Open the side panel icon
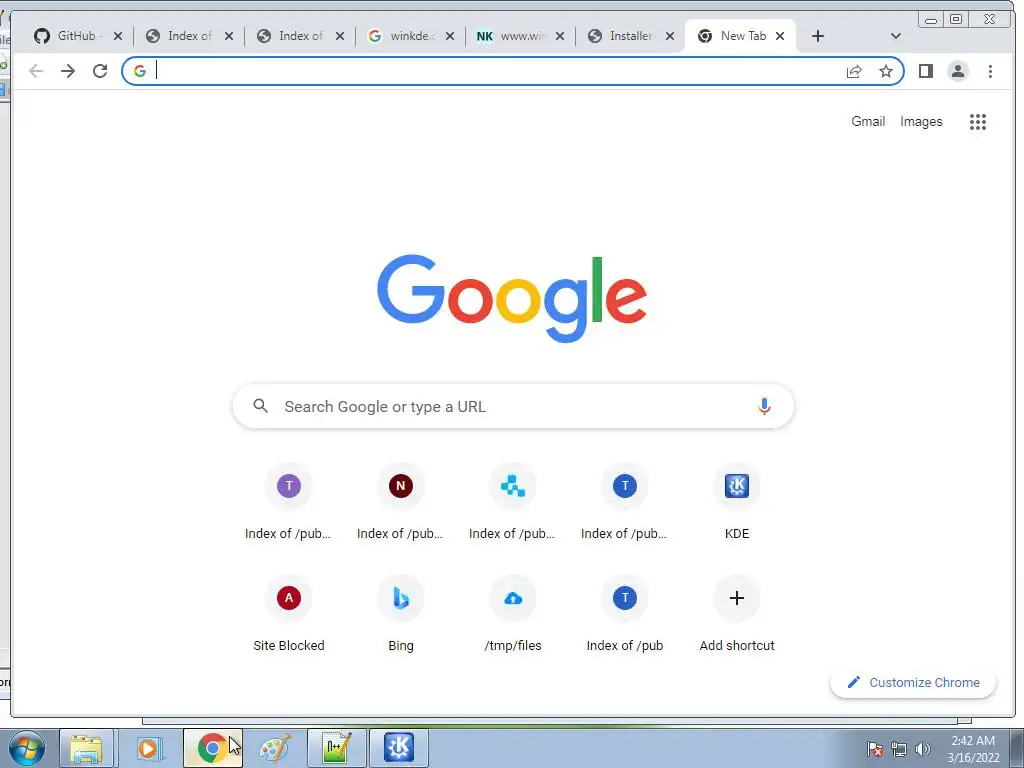Image resolution: width=1024 pixels, height=768 pixels. (x=925, y=71)
